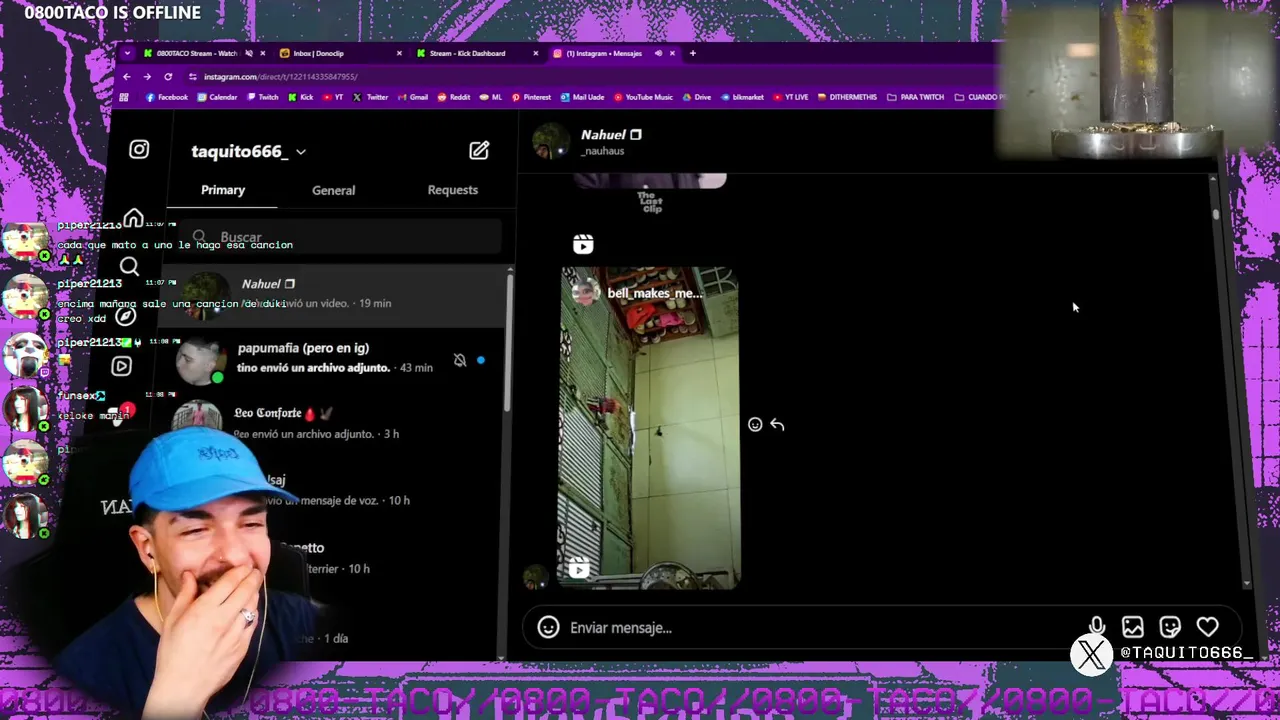Viewport: 1280px width, 720px height.
Task: Go back in the browser
Action: click(127, 77)
